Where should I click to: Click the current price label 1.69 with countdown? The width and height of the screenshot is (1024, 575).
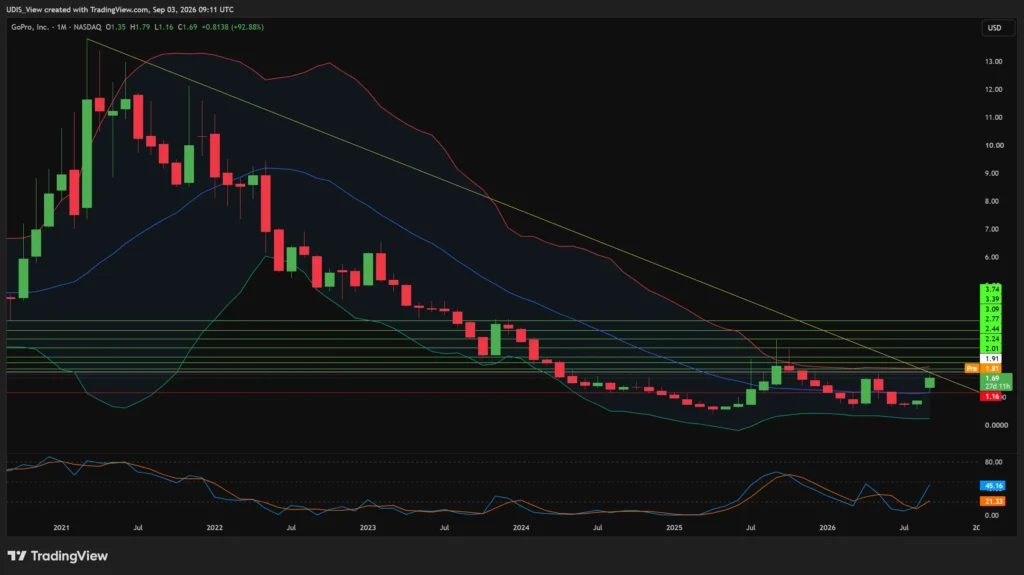tap(997, 382)
